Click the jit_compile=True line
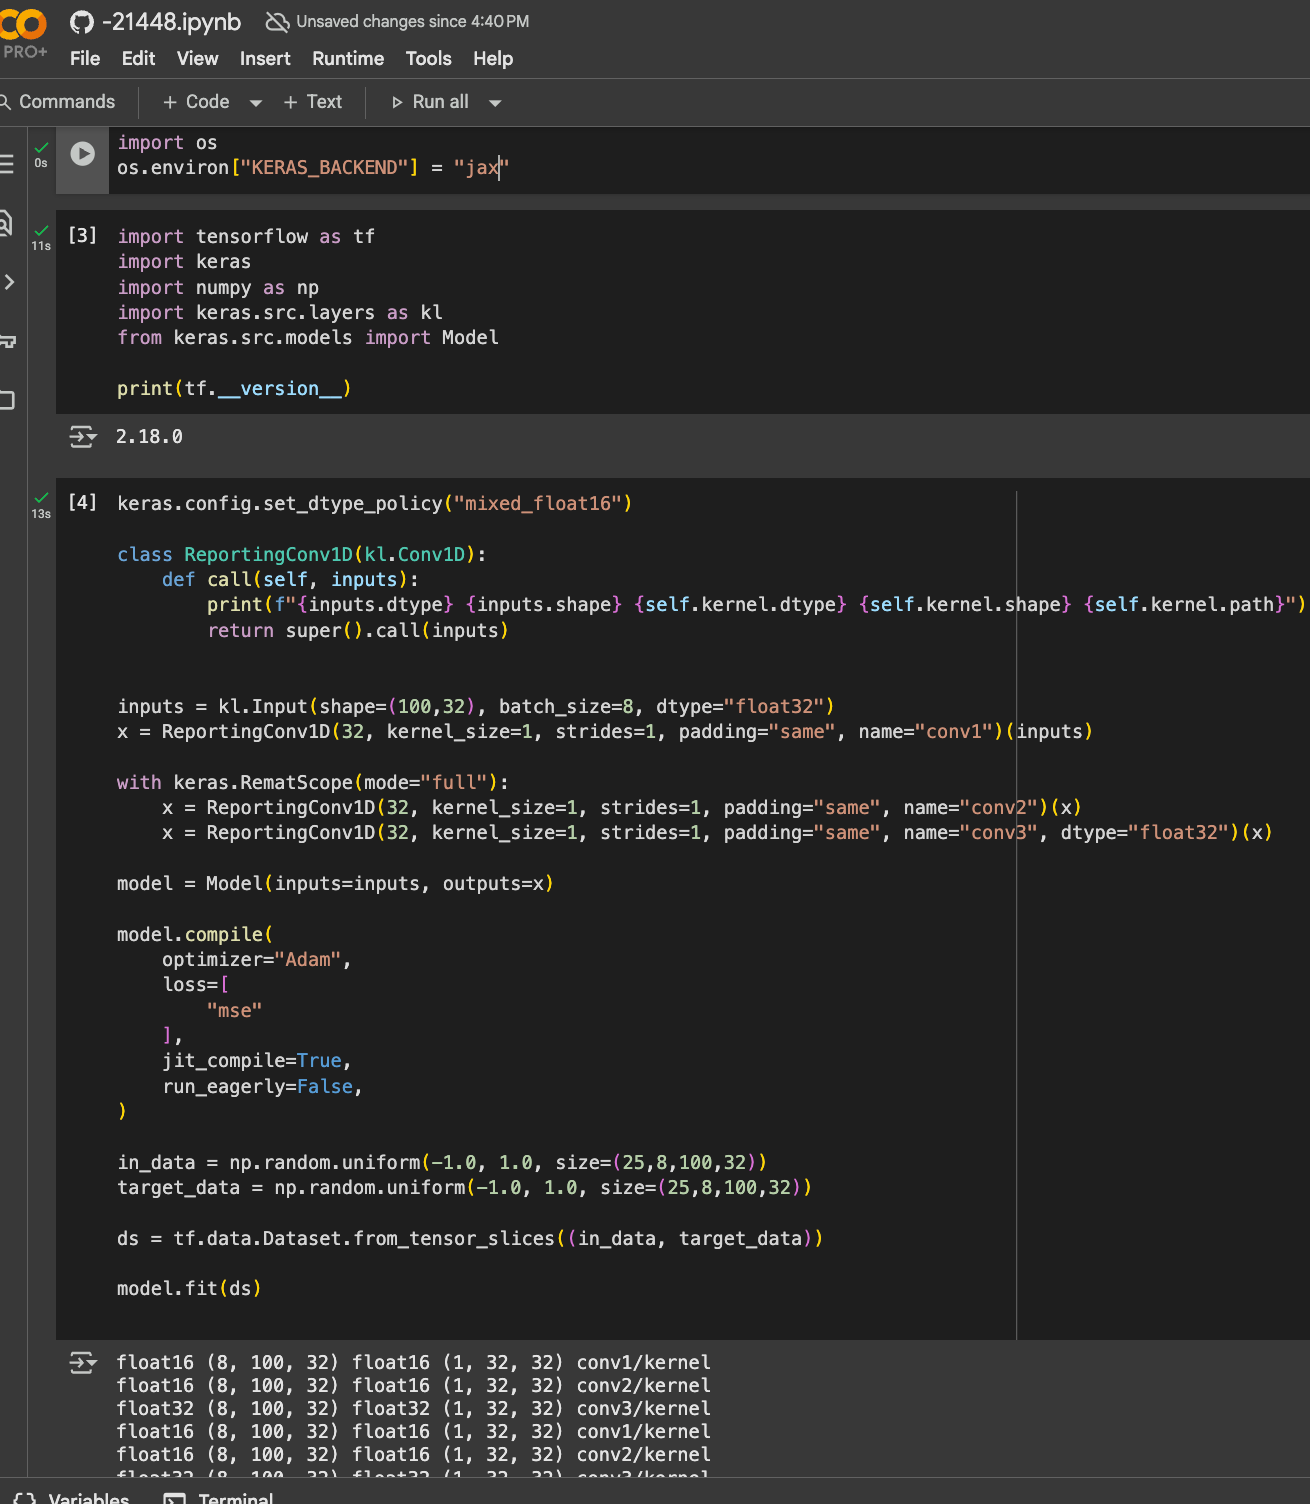1310x1504 pixels. (x=257, y=1061)
